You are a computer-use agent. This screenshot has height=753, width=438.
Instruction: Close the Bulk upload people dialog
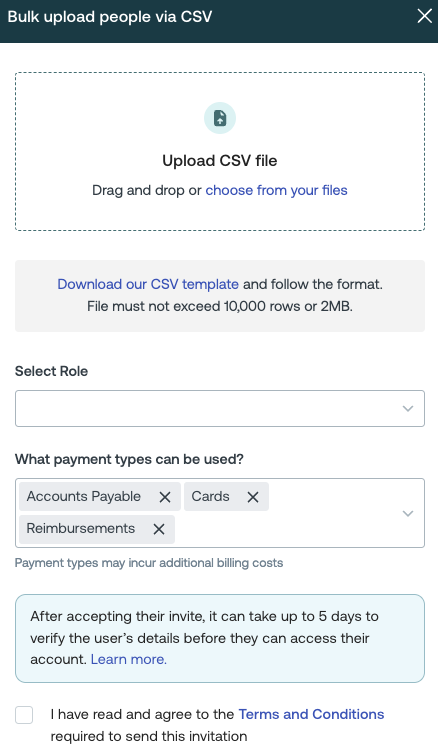coord(425,16)
